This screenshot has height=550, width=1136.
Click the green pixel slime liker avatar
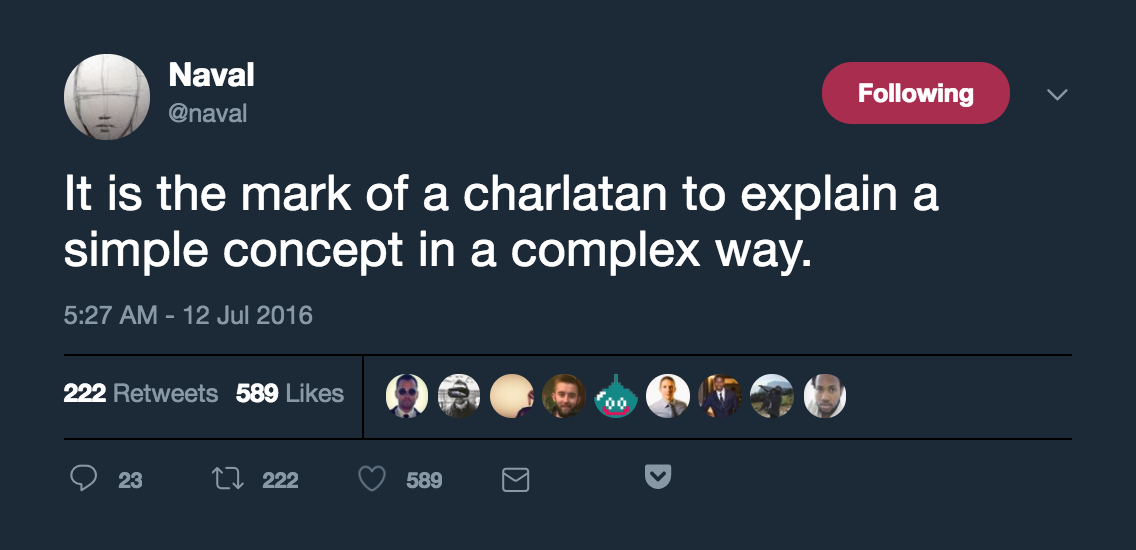click(x=615, y=396)
